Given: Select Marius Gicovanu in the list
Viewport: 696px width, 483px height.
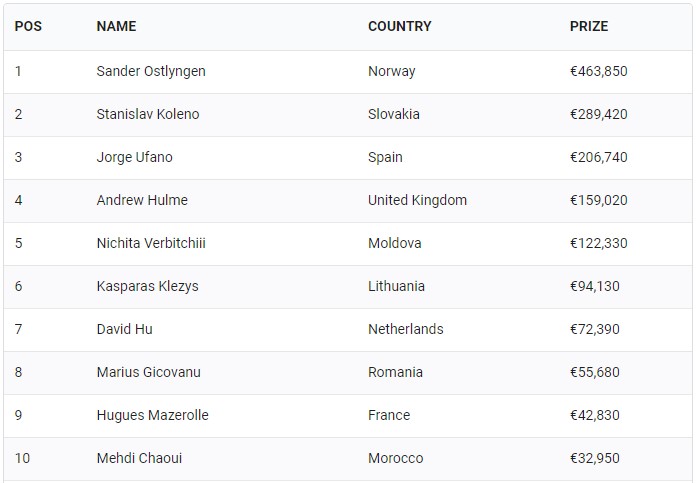Looking at the screenshot, I should tap(148, 372).
